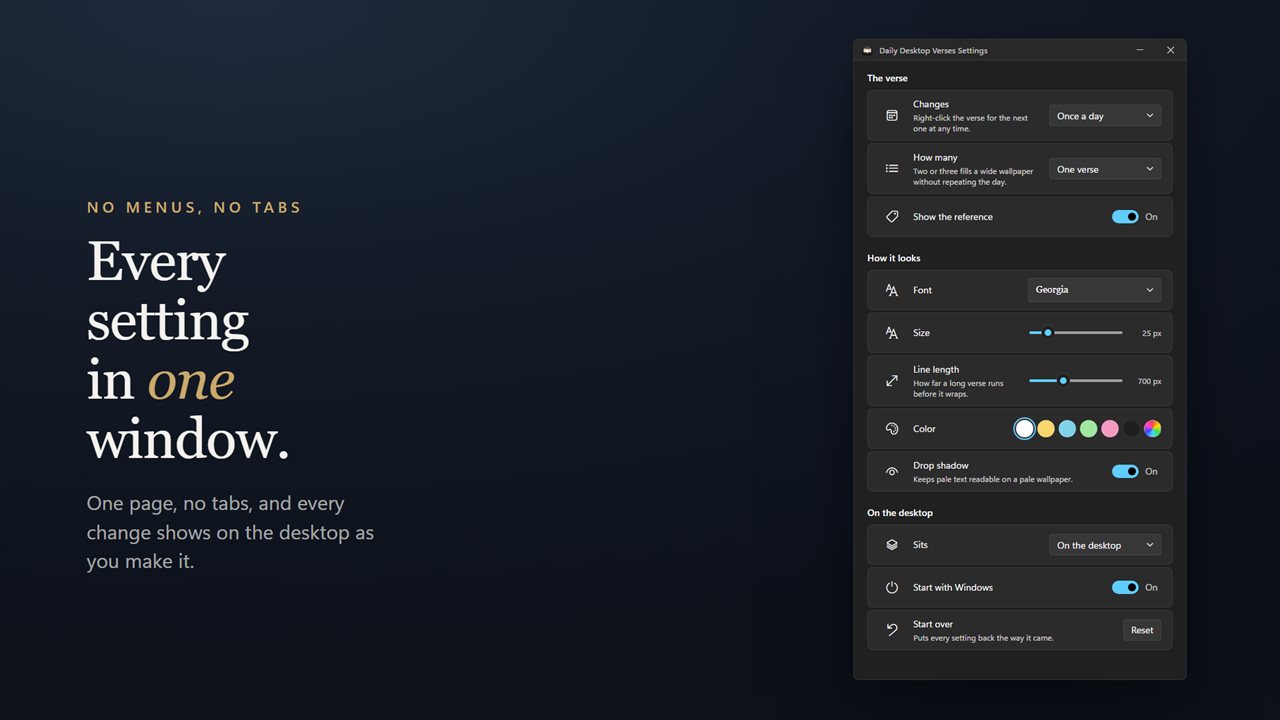Click the eye icon beside Drop shadow
This screenshot has height=720, width=1280.
[x=892, y=472]
